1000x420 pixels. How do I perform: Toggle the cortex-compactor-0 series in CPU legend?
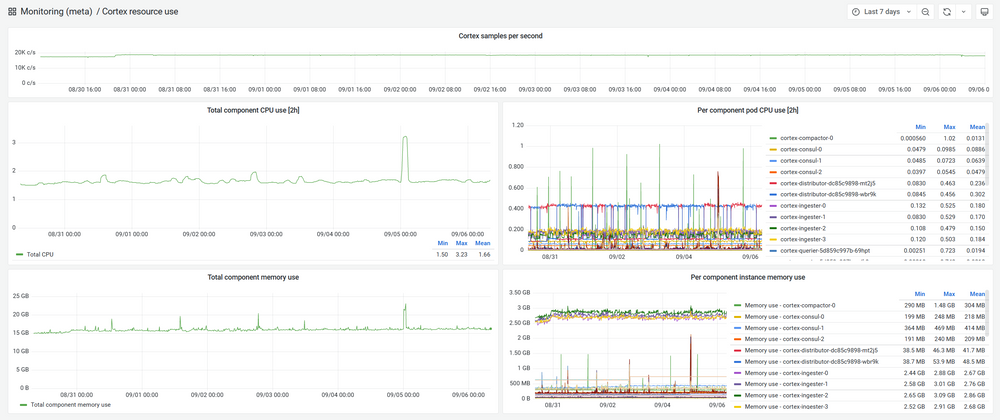coord(808,138)
